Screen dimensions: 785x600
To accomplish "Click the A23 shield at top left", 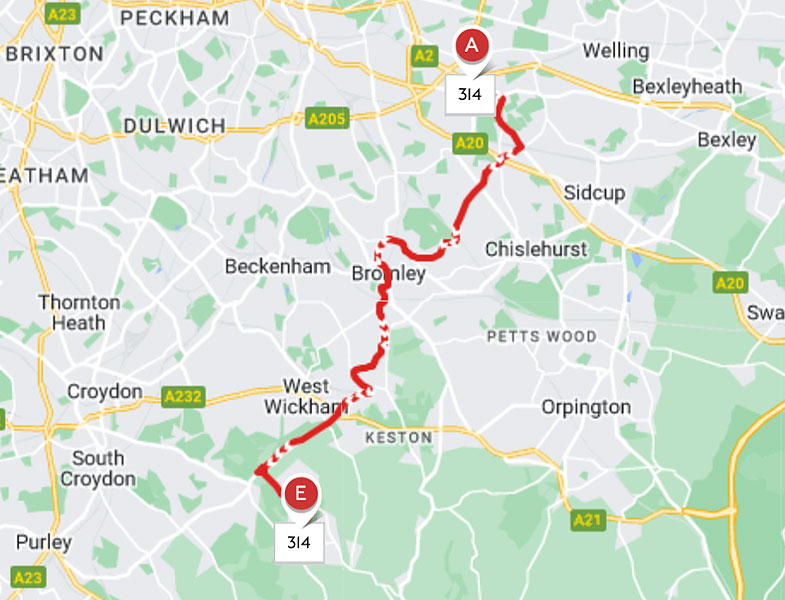I will click(x=62, y=14).
